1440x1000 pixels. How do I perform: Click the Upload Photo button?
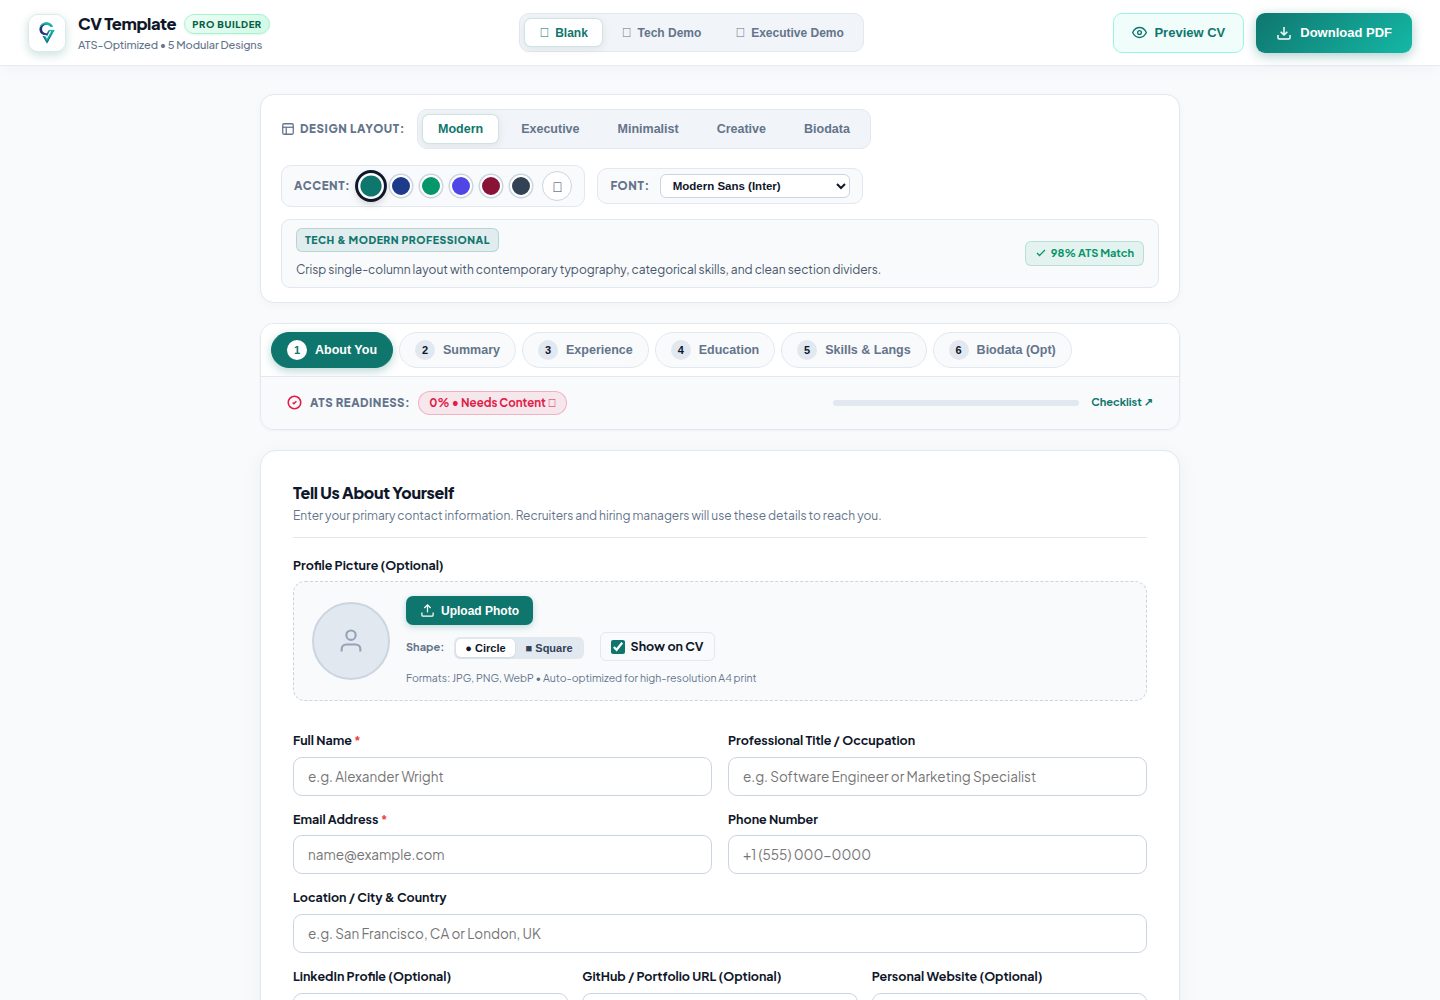click(x=469, y=611)
